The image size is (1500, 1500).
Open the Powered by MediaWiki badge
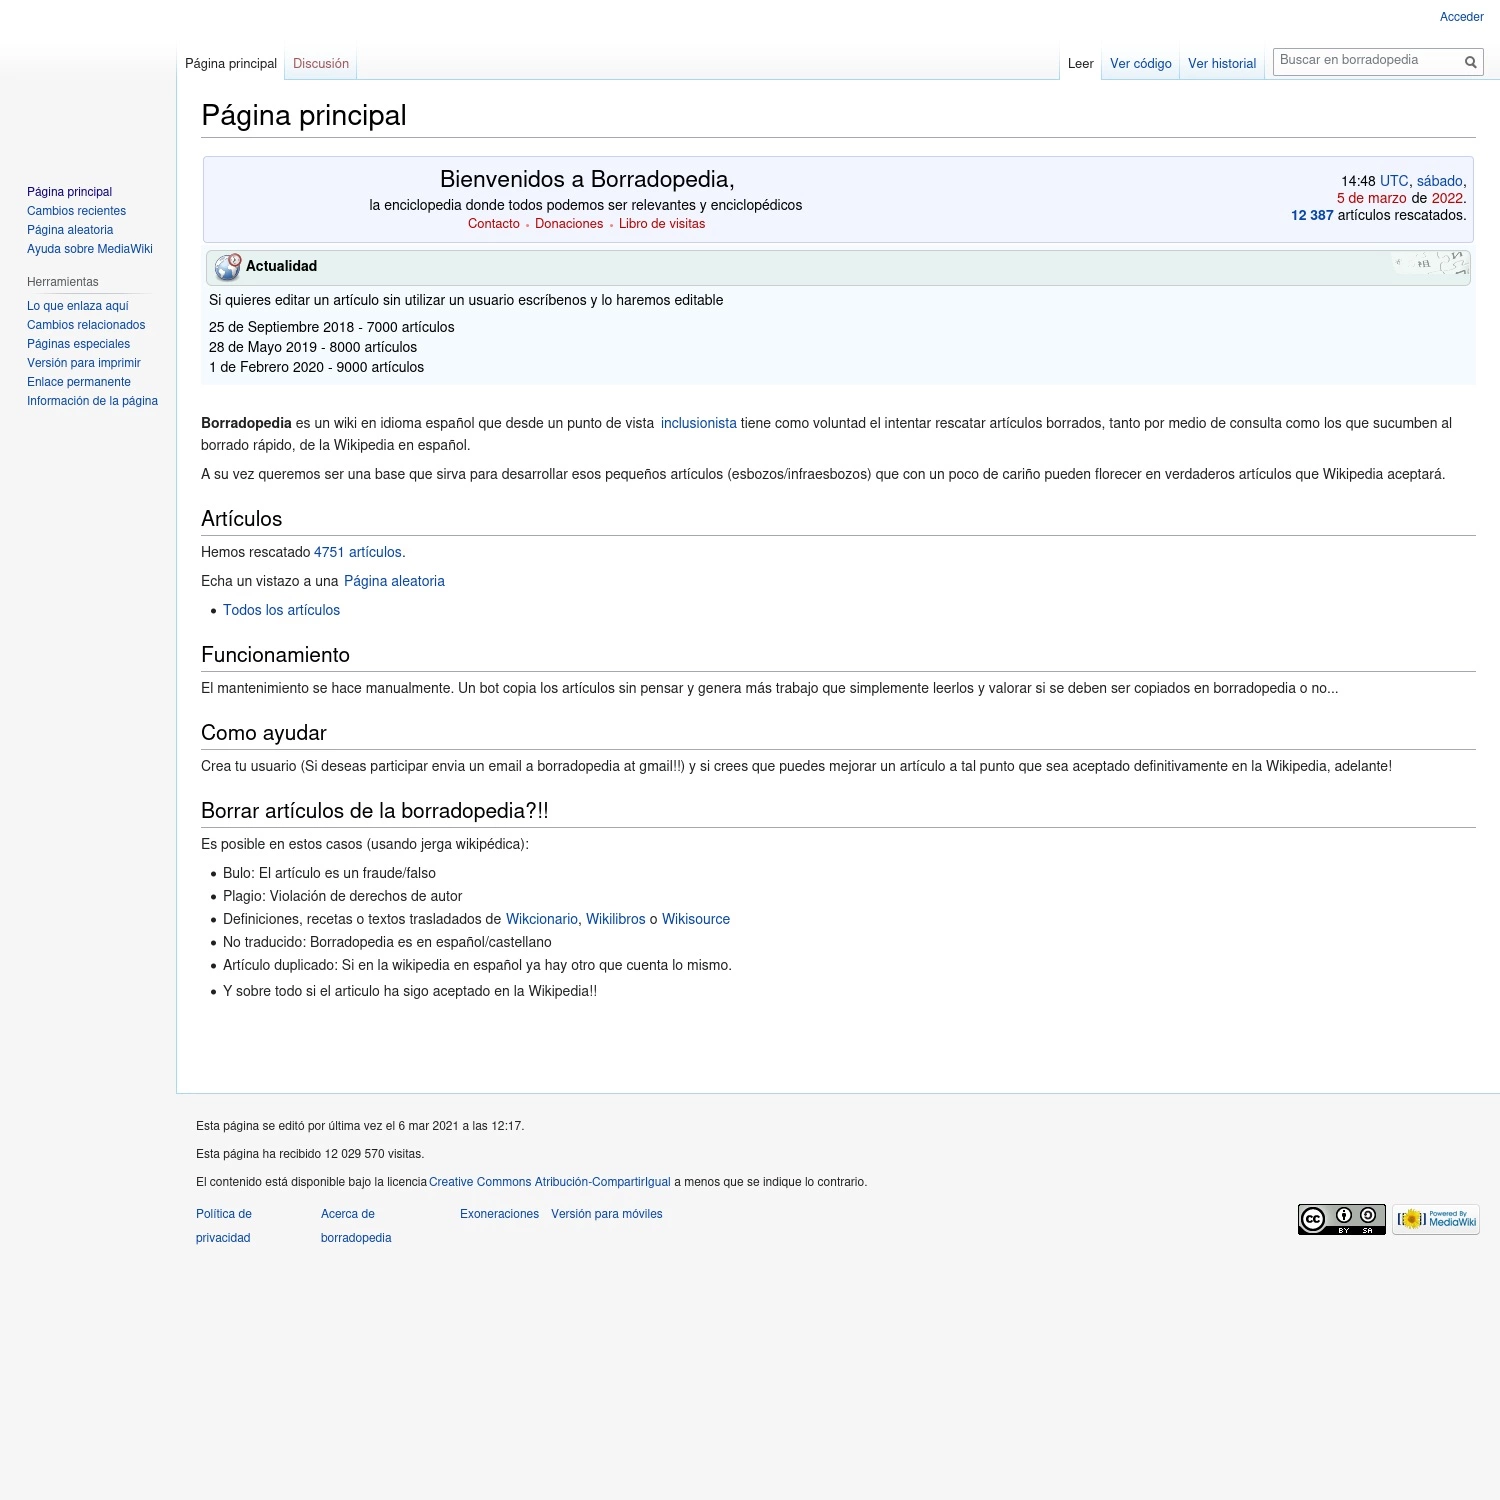click(1436, 1220)
